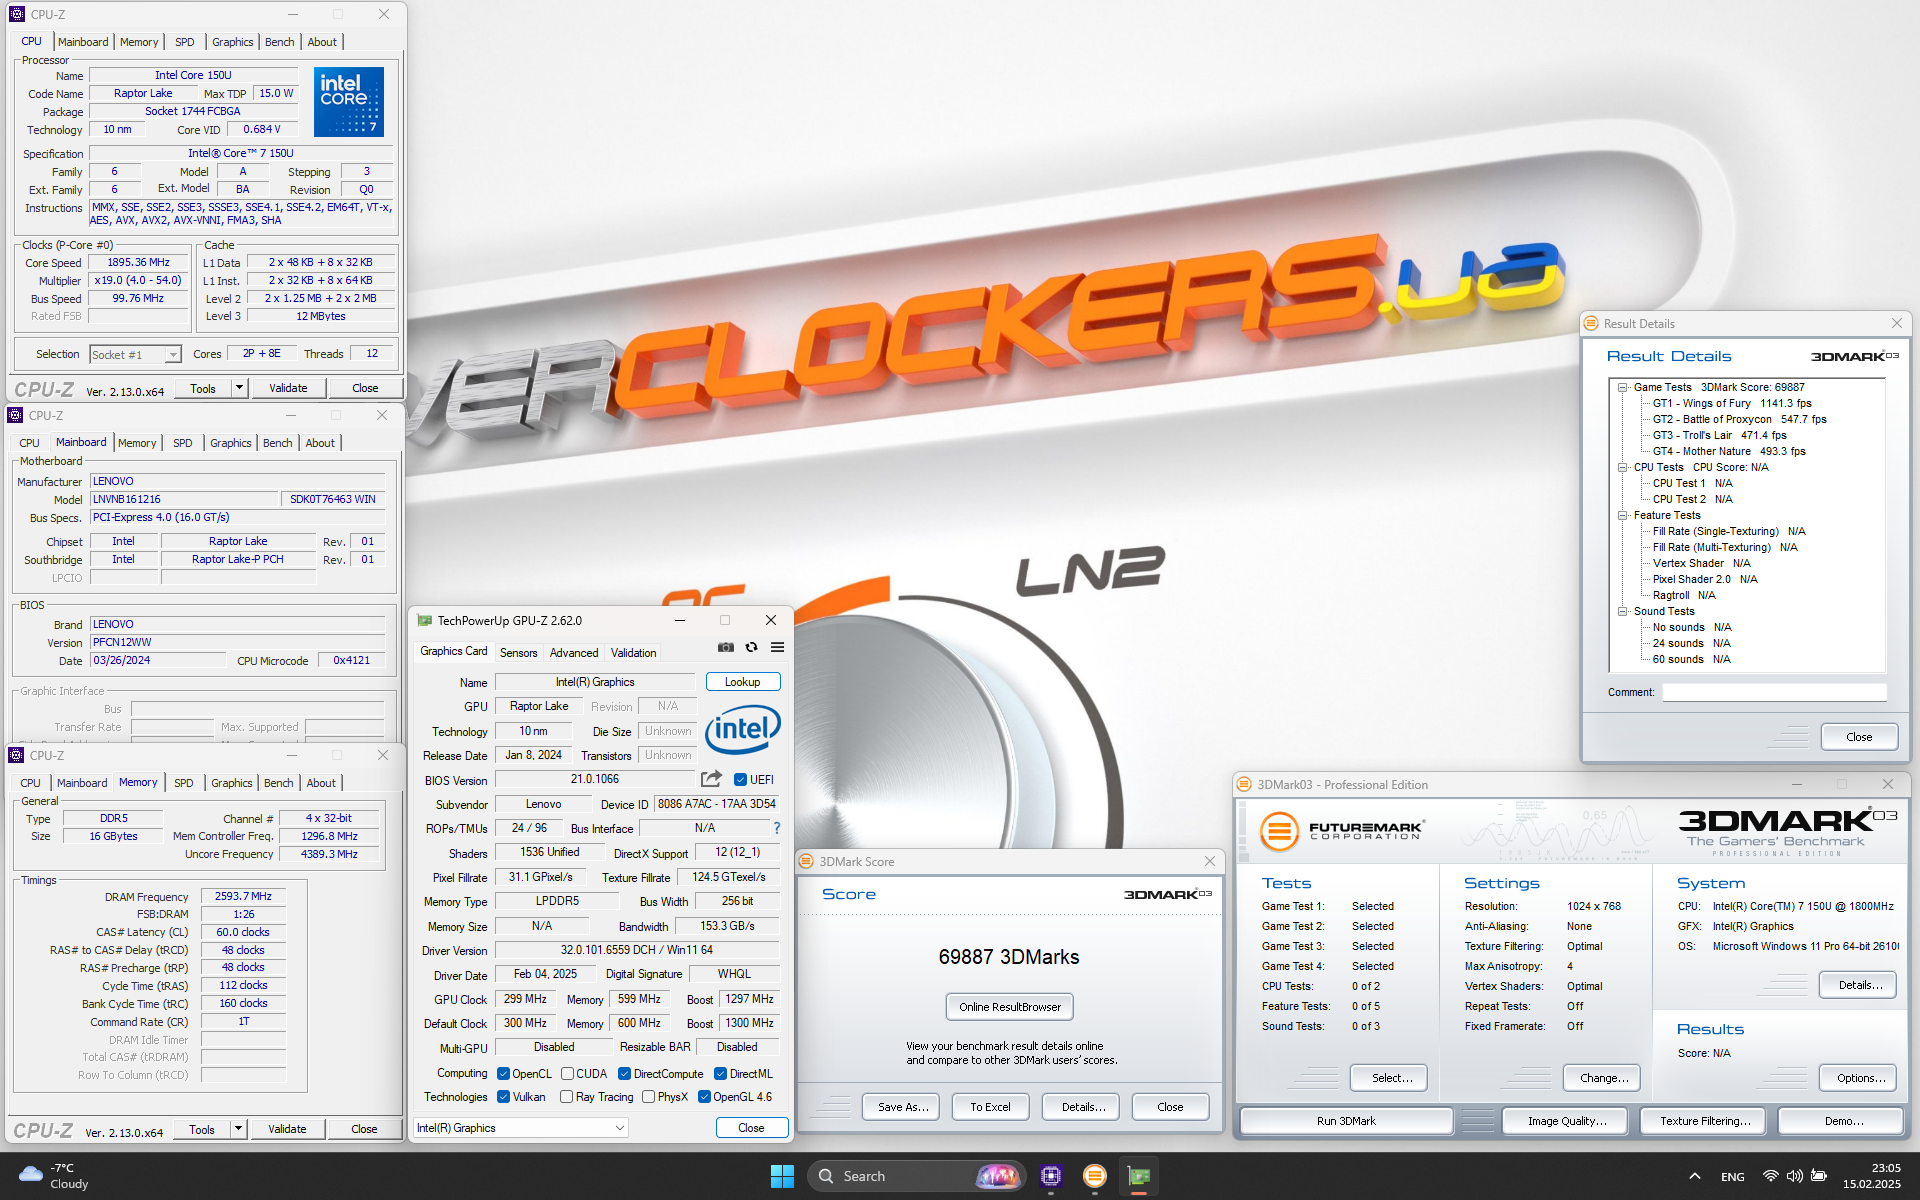Open Tools dropdown arrow in CPU-Z CPU window
The image size is (1920, 1200).
239,388
